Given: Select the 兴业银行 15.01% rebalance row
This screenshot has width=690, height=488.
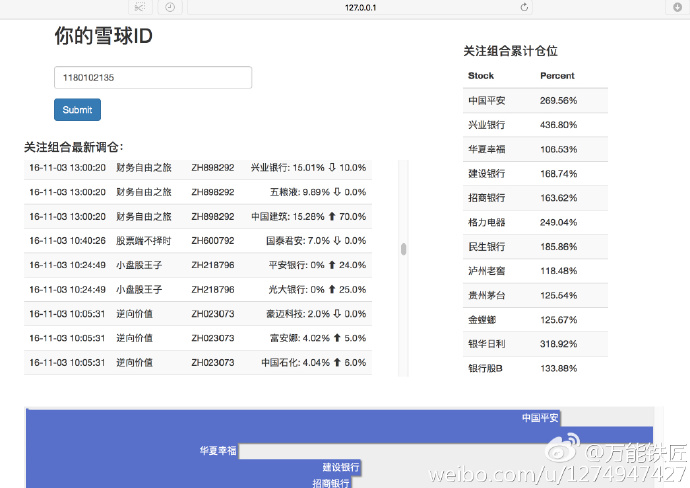Looking at the screenshot, I should 198,168.
